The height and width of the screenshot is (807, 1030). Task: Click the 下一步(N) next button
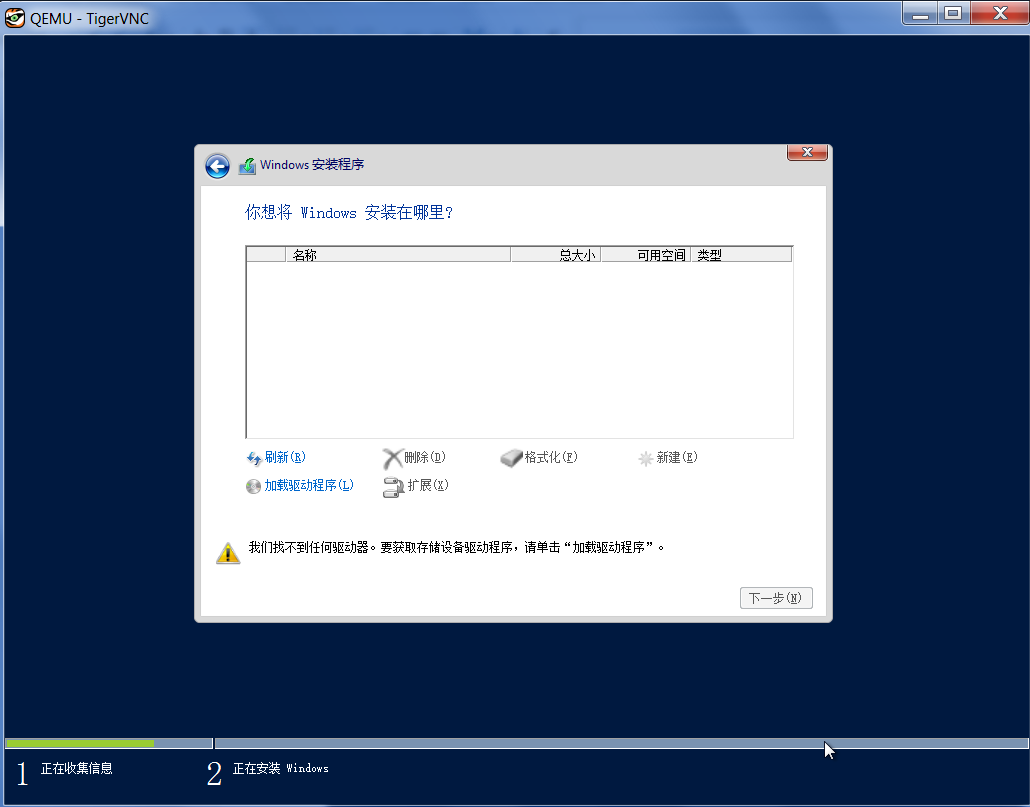click(x=776, y=598)
